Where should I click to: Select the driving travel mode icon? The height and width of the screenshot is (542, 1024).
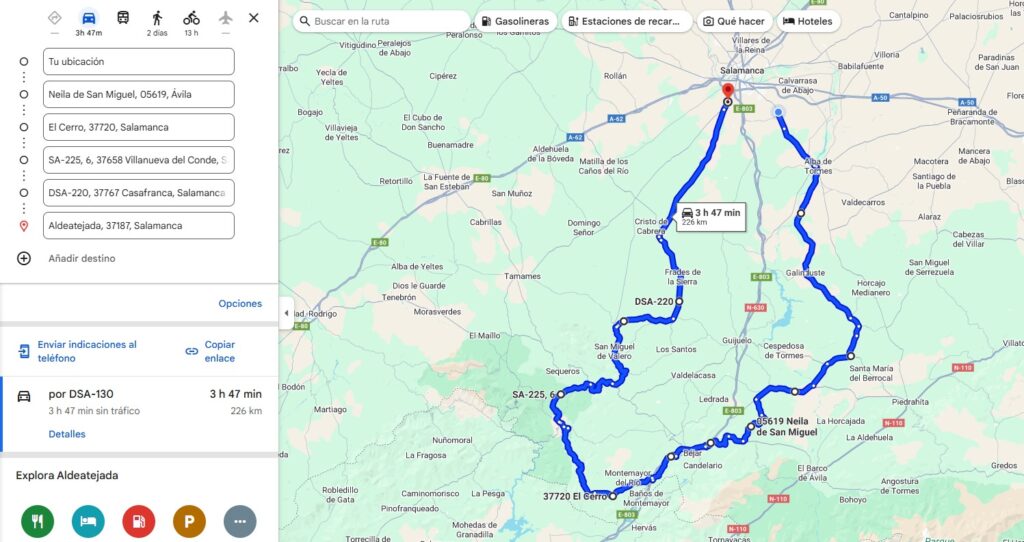tap(89, 18)
